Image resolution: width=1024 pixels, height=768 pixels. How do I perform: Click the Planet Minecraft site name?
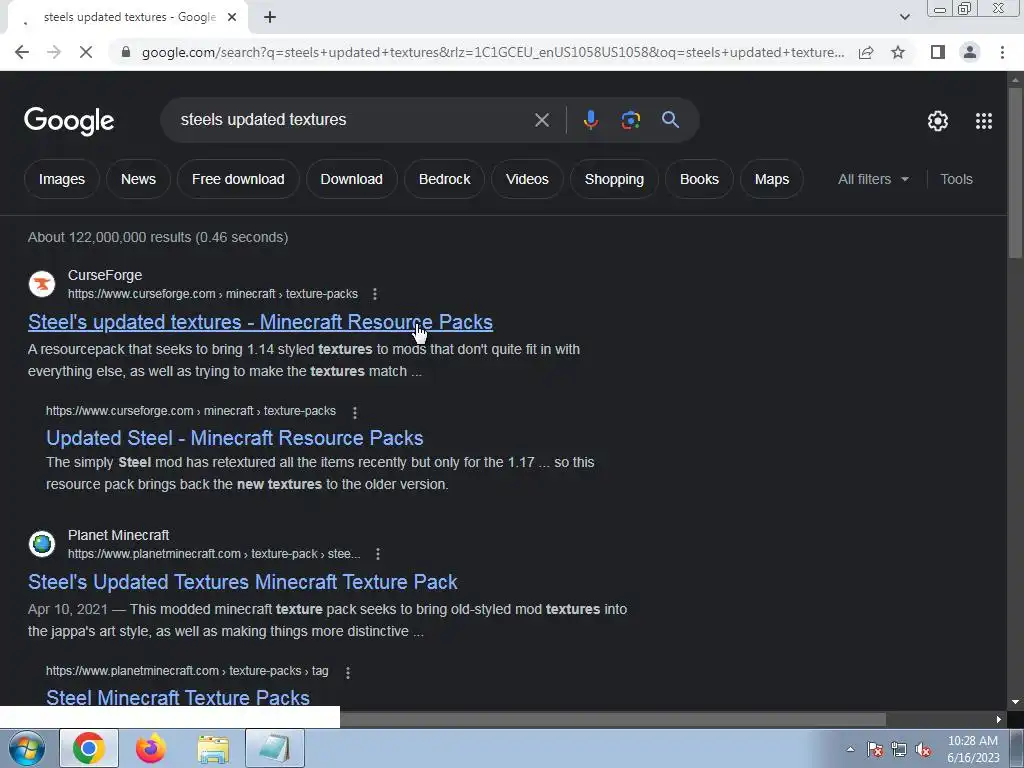118,536
